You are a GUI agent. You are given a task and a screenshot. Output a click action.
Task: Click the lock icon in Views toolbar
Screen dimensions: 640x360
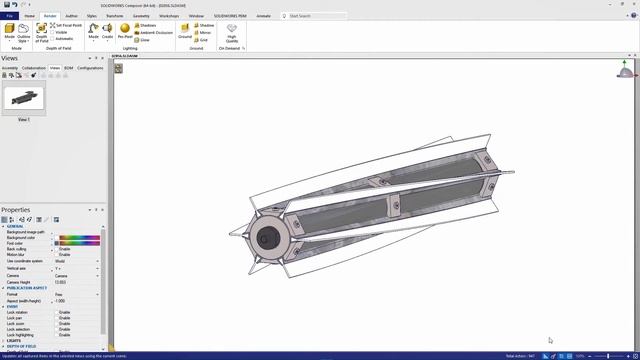point(4,75)
